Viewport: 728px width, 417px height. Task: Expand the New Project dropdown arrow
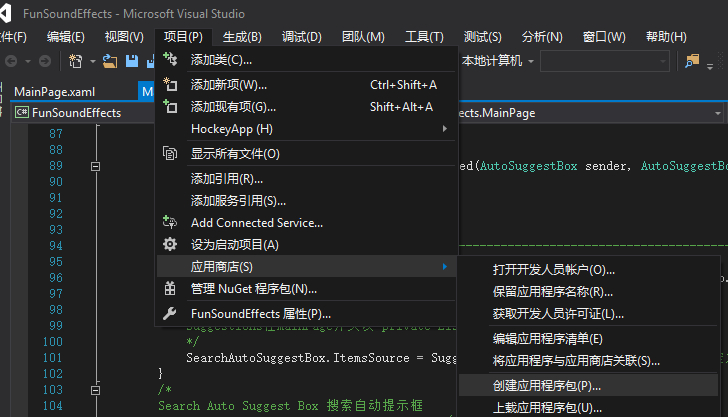pyautogui.click(x=92, y=61)
